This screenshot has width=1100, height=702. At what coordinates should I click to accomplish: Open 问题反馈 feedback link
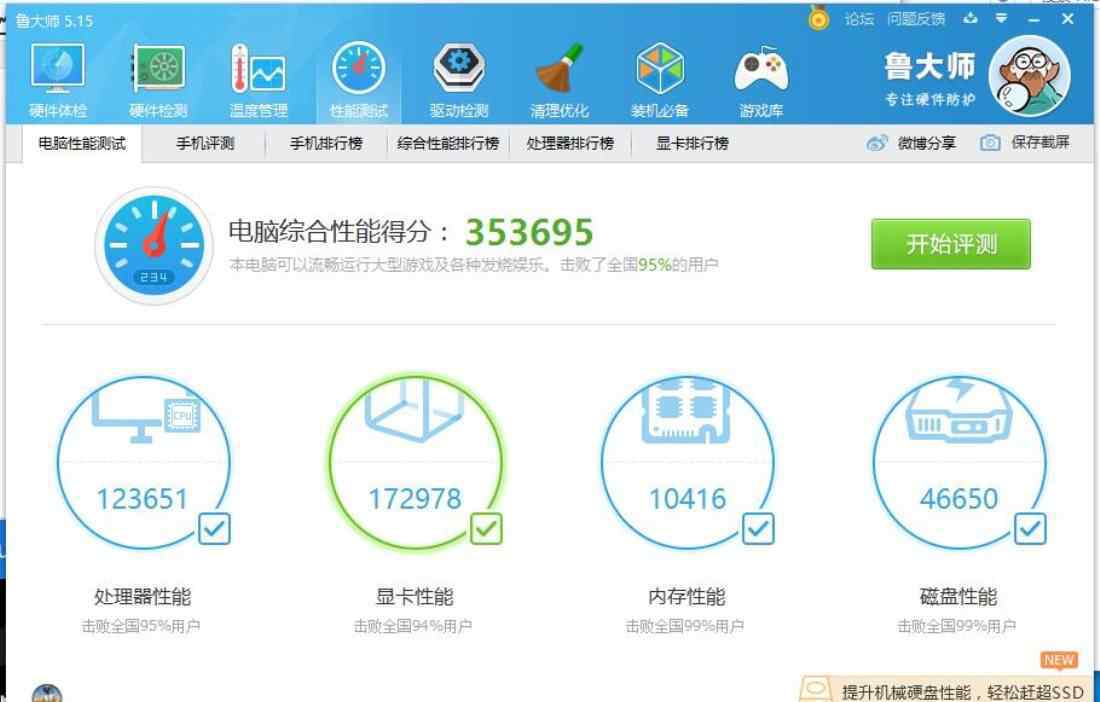tap(915, 19)
